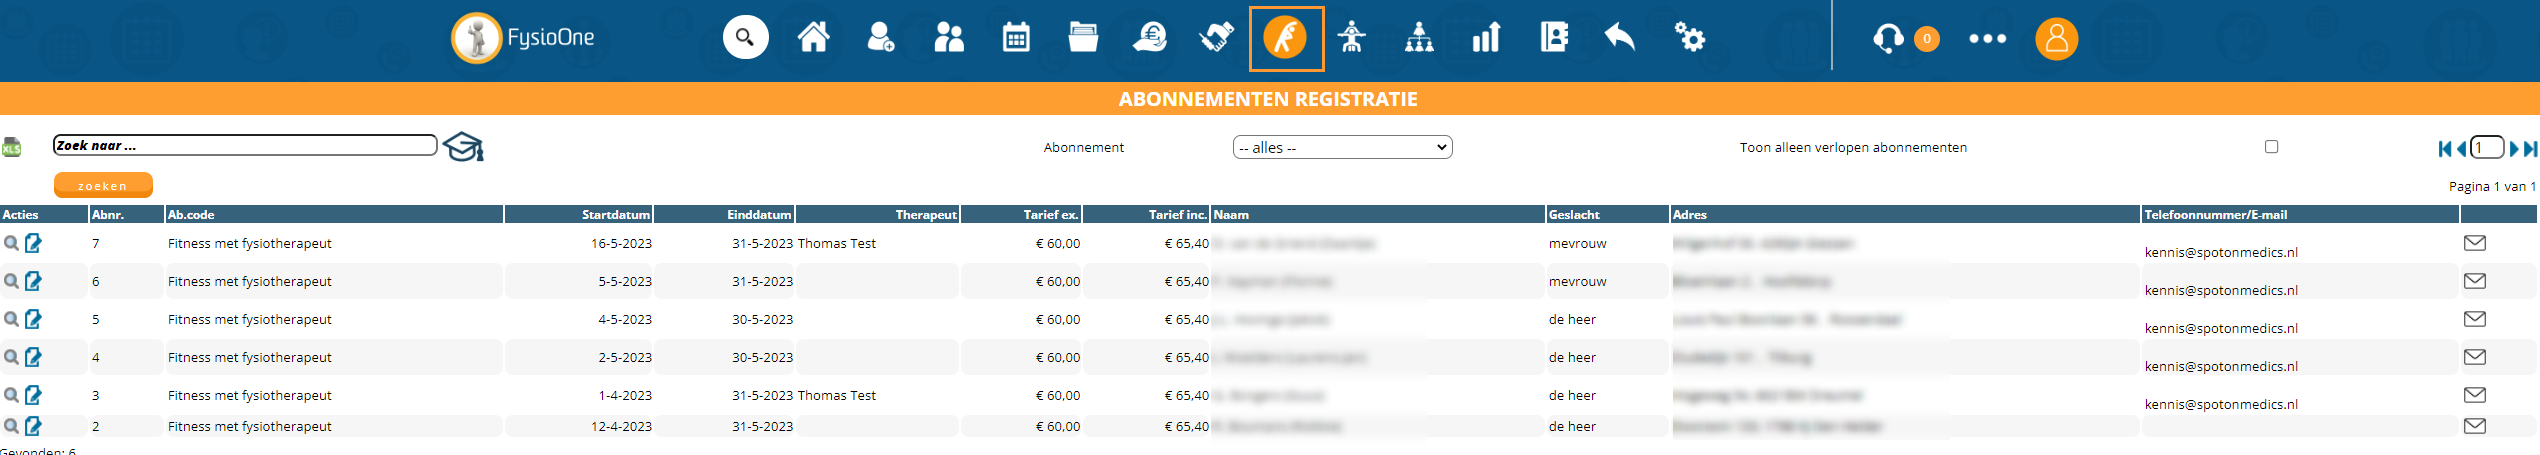Jump to the last page

pyautogui.click(x=2530, y=148)
